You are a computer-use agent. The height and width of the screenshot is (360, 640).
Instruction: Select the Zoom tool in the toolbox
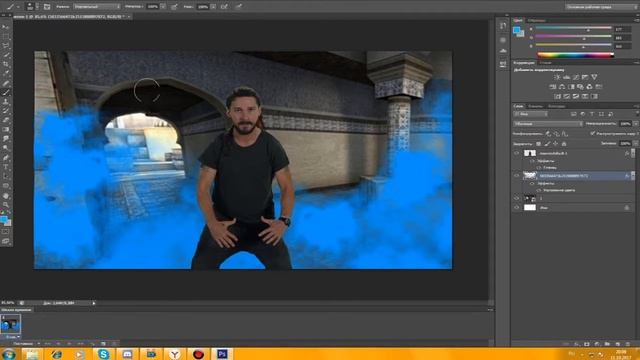[6, 204]
